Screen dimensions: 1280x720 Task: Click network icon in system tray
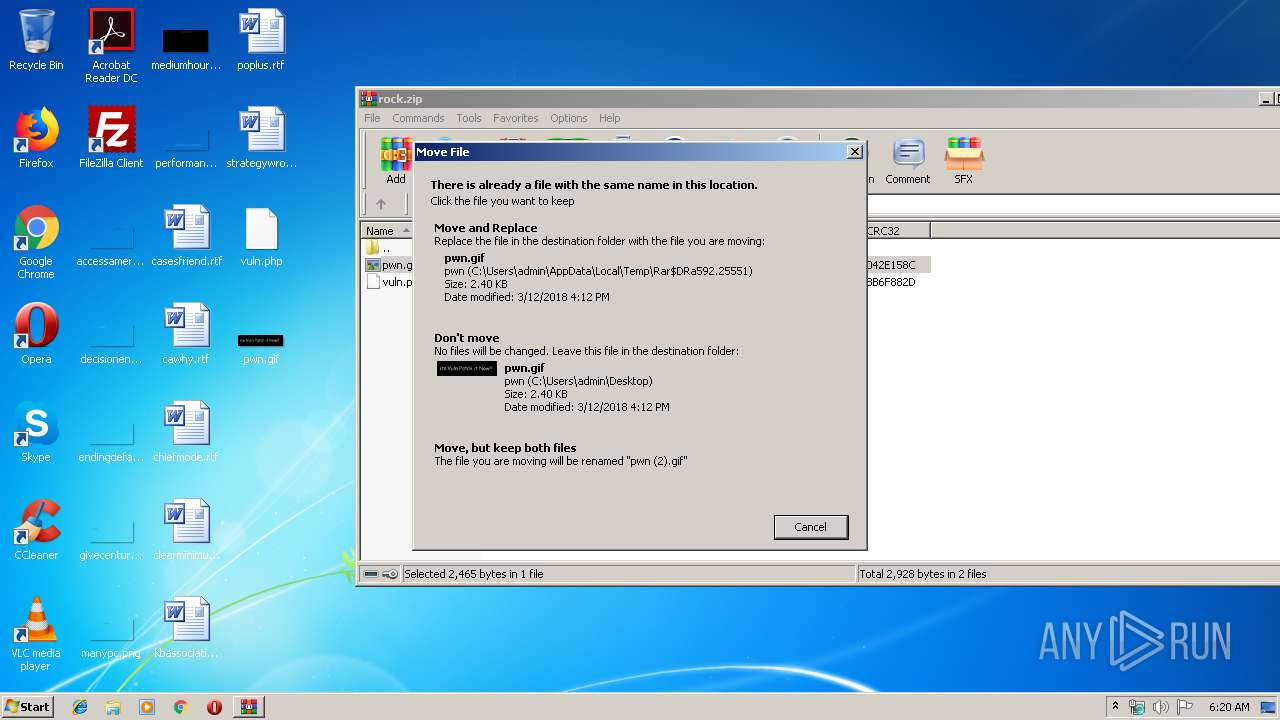pyautogui.click(x=1137, y=707)
